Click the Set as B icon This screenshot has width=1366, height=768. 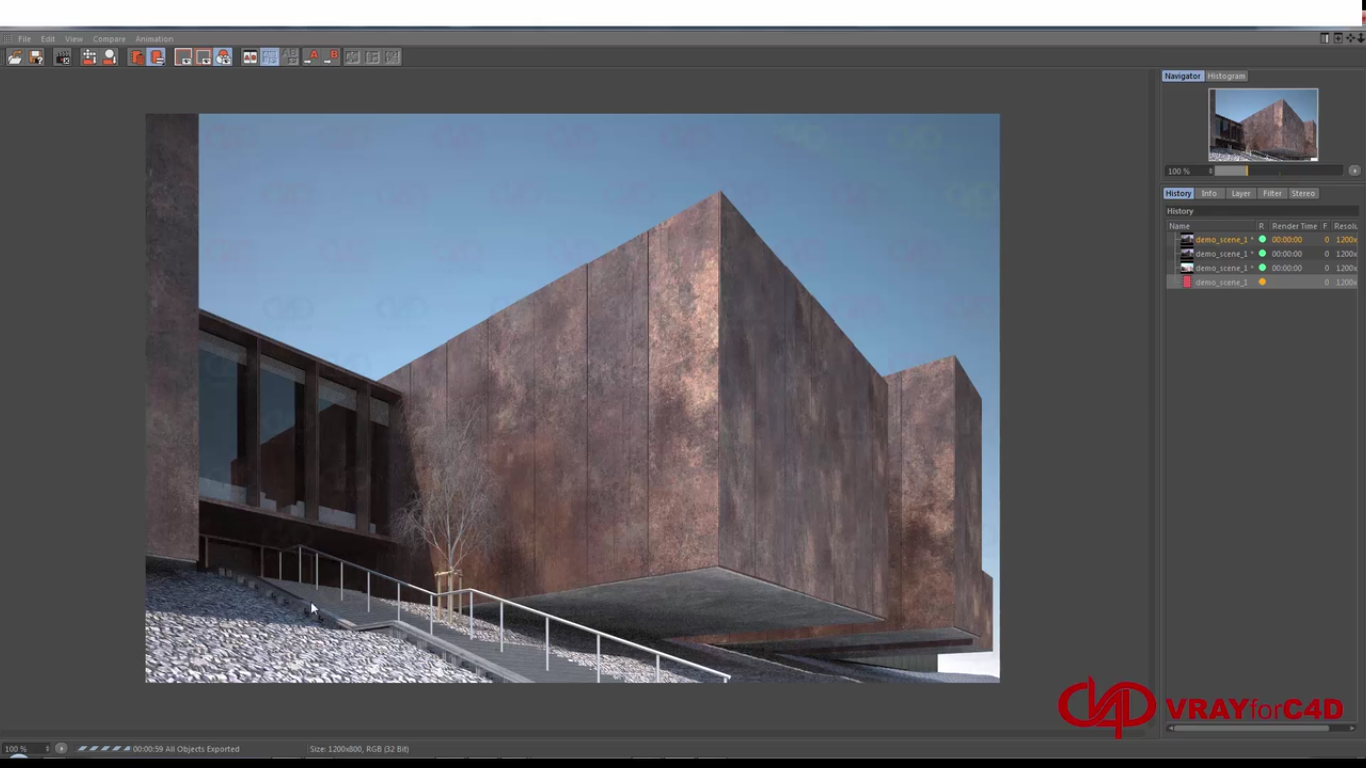[332, 57]
